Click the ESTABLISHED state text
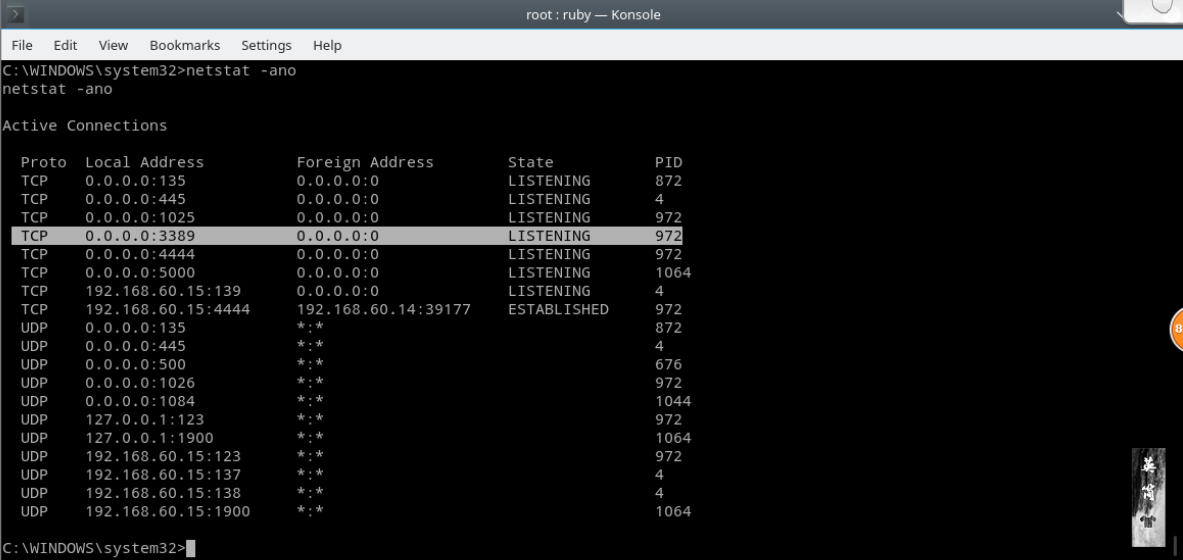This screenshot has width=1183, height=560. click(558, 309)
